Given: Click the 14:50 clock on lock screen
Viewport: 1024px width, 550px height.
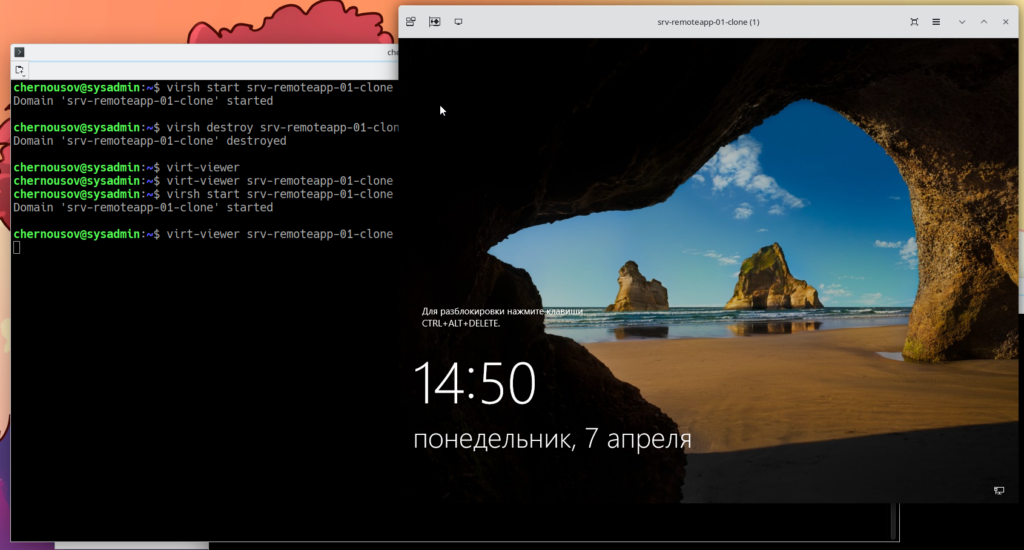Looking at the screenshot, I should 474,384.
